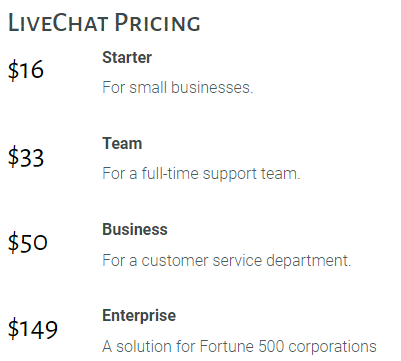The image size is (401, 361).
Task: Select the $33 price
Action: pyautogui.click(x=26, y=157)
